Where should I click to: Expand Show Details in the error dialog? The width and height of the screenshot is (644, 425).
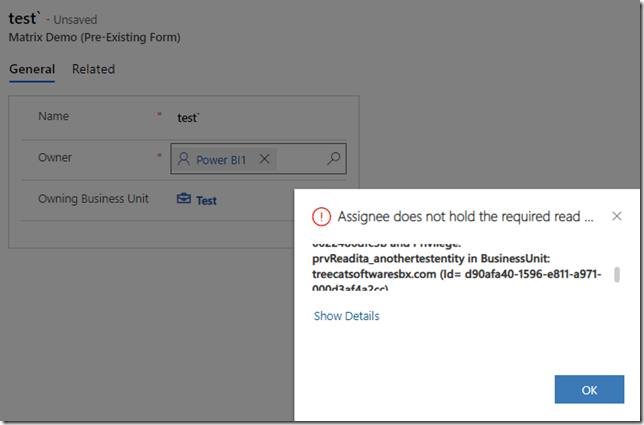(x=346, y=316)
